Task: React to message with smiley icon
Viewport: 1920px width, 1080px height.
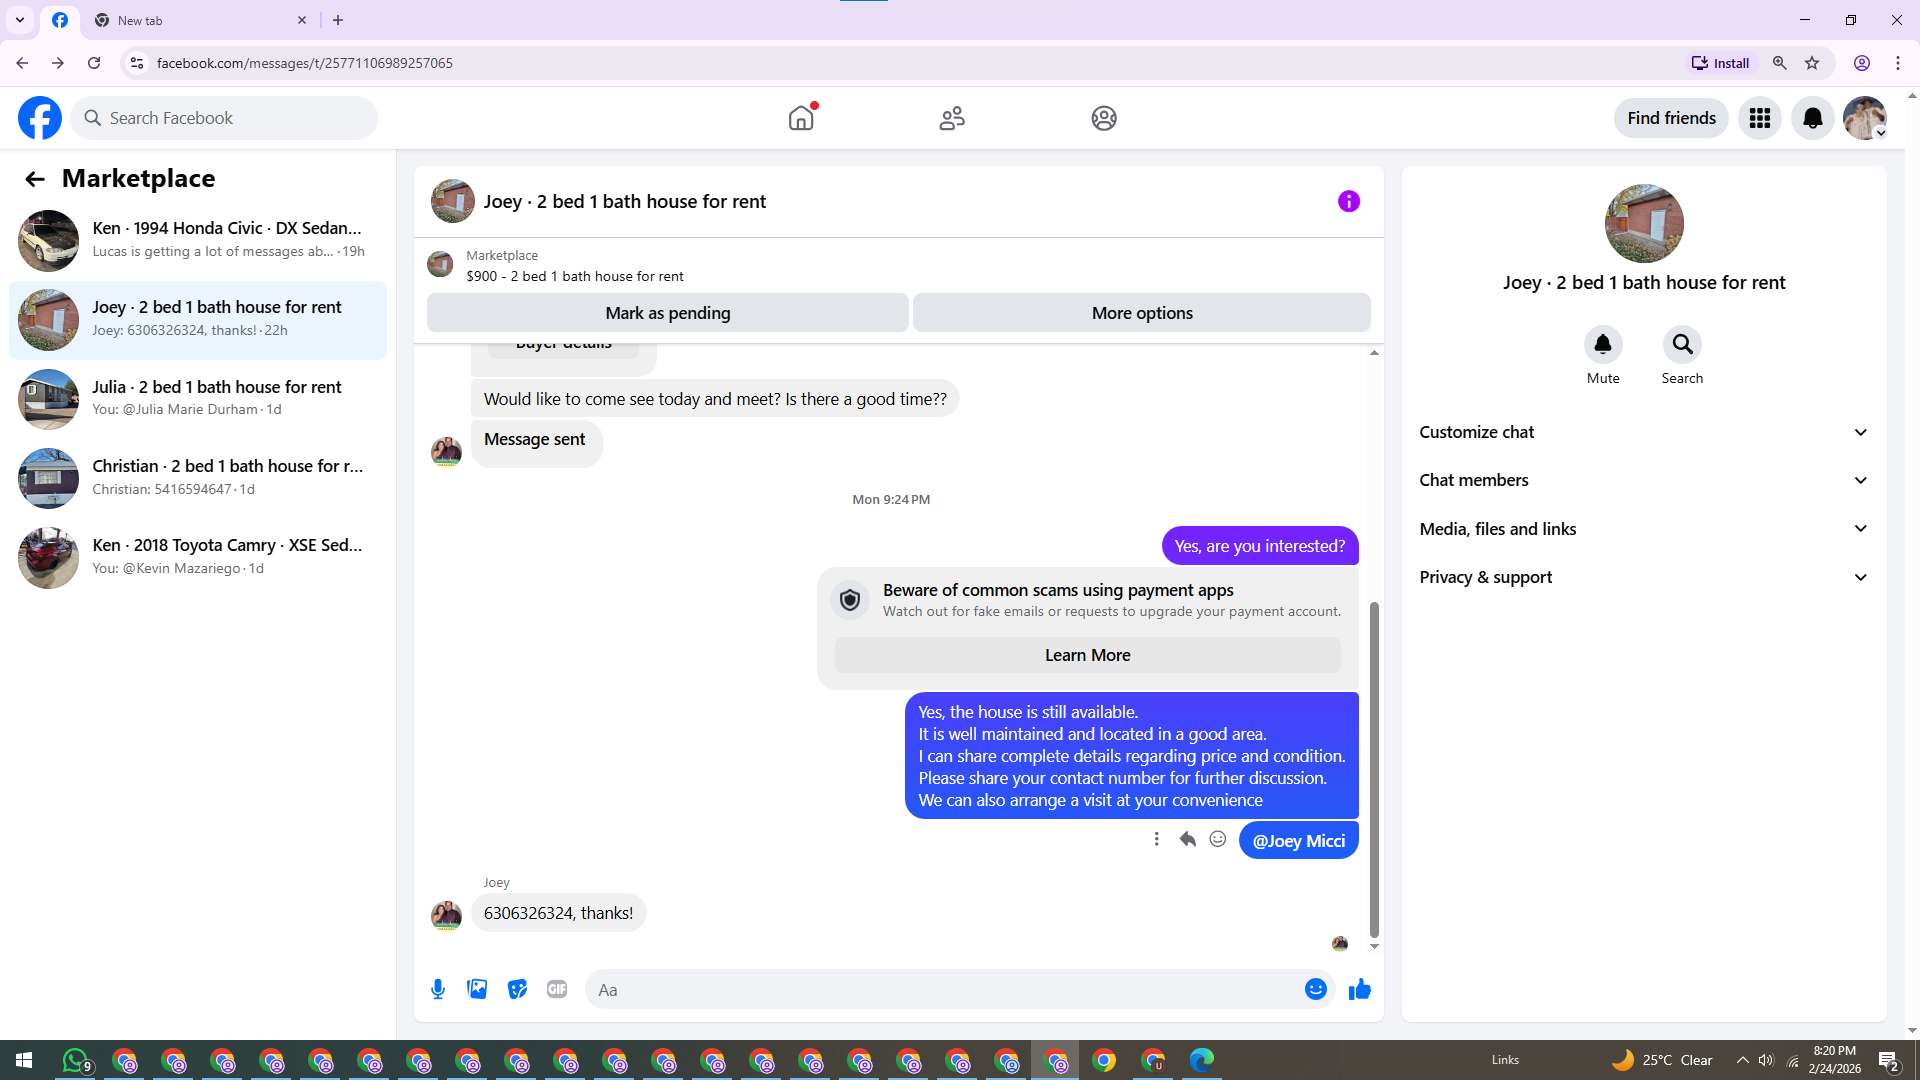Action: coord(1217,839)
